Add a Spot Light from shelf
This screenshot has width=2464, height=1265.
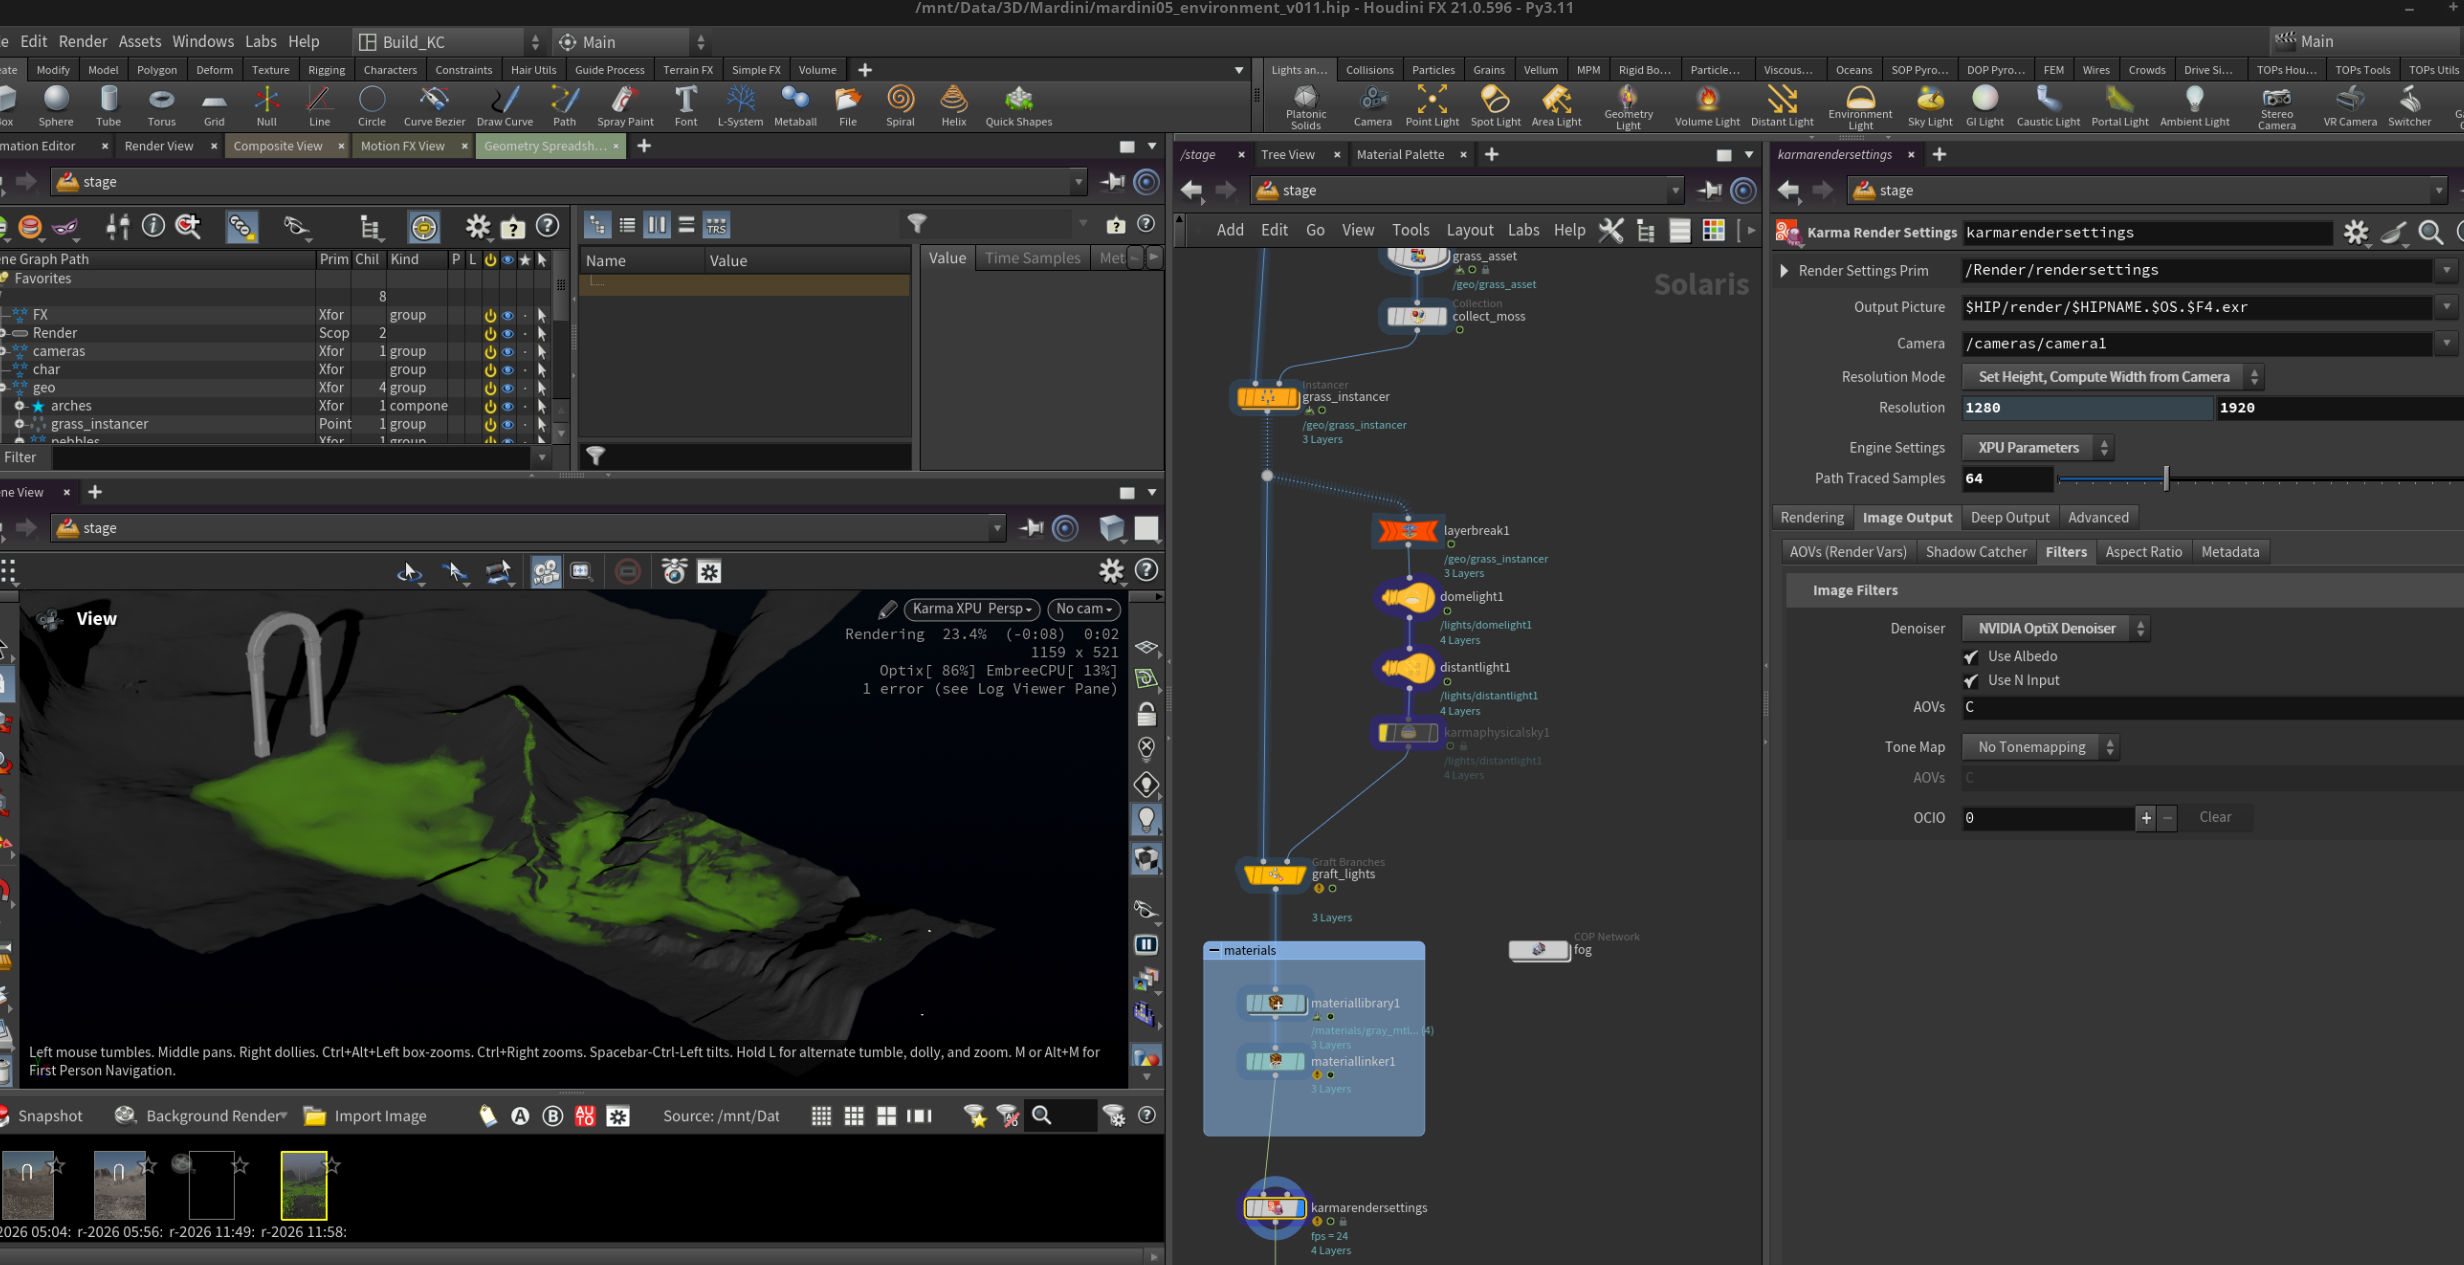1495,105
